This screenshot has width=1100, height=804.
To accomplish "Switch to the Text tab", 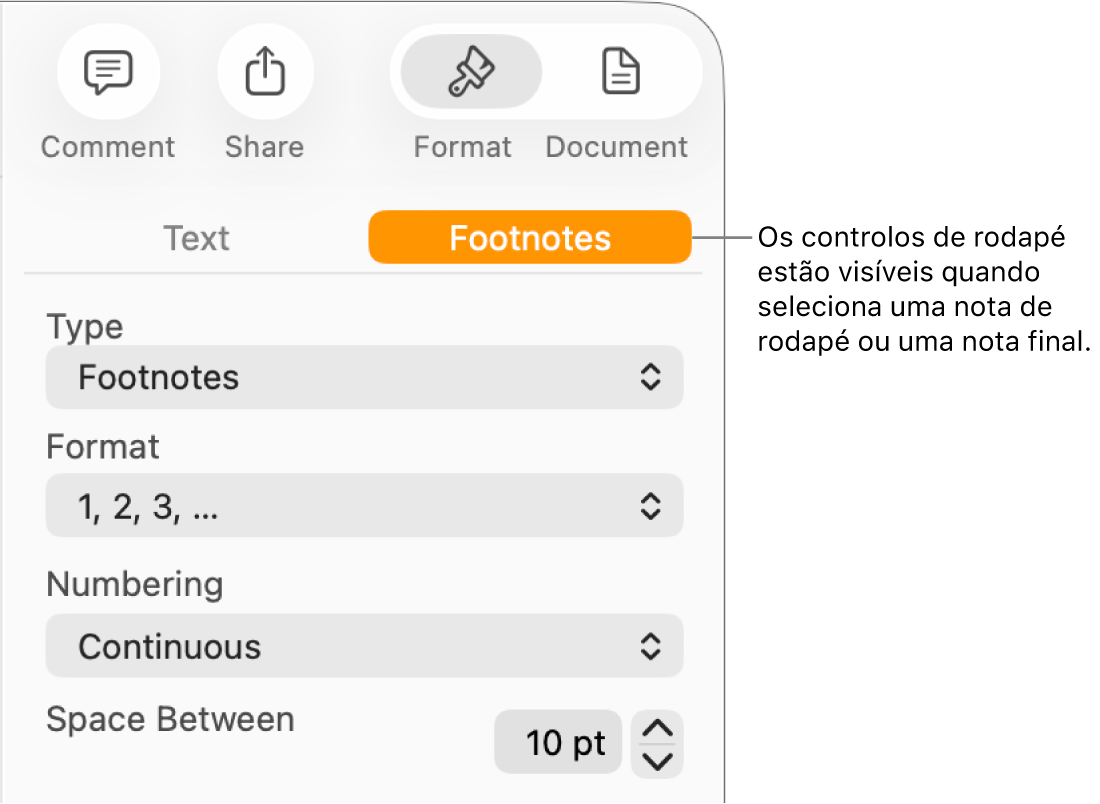I will 196,238.
